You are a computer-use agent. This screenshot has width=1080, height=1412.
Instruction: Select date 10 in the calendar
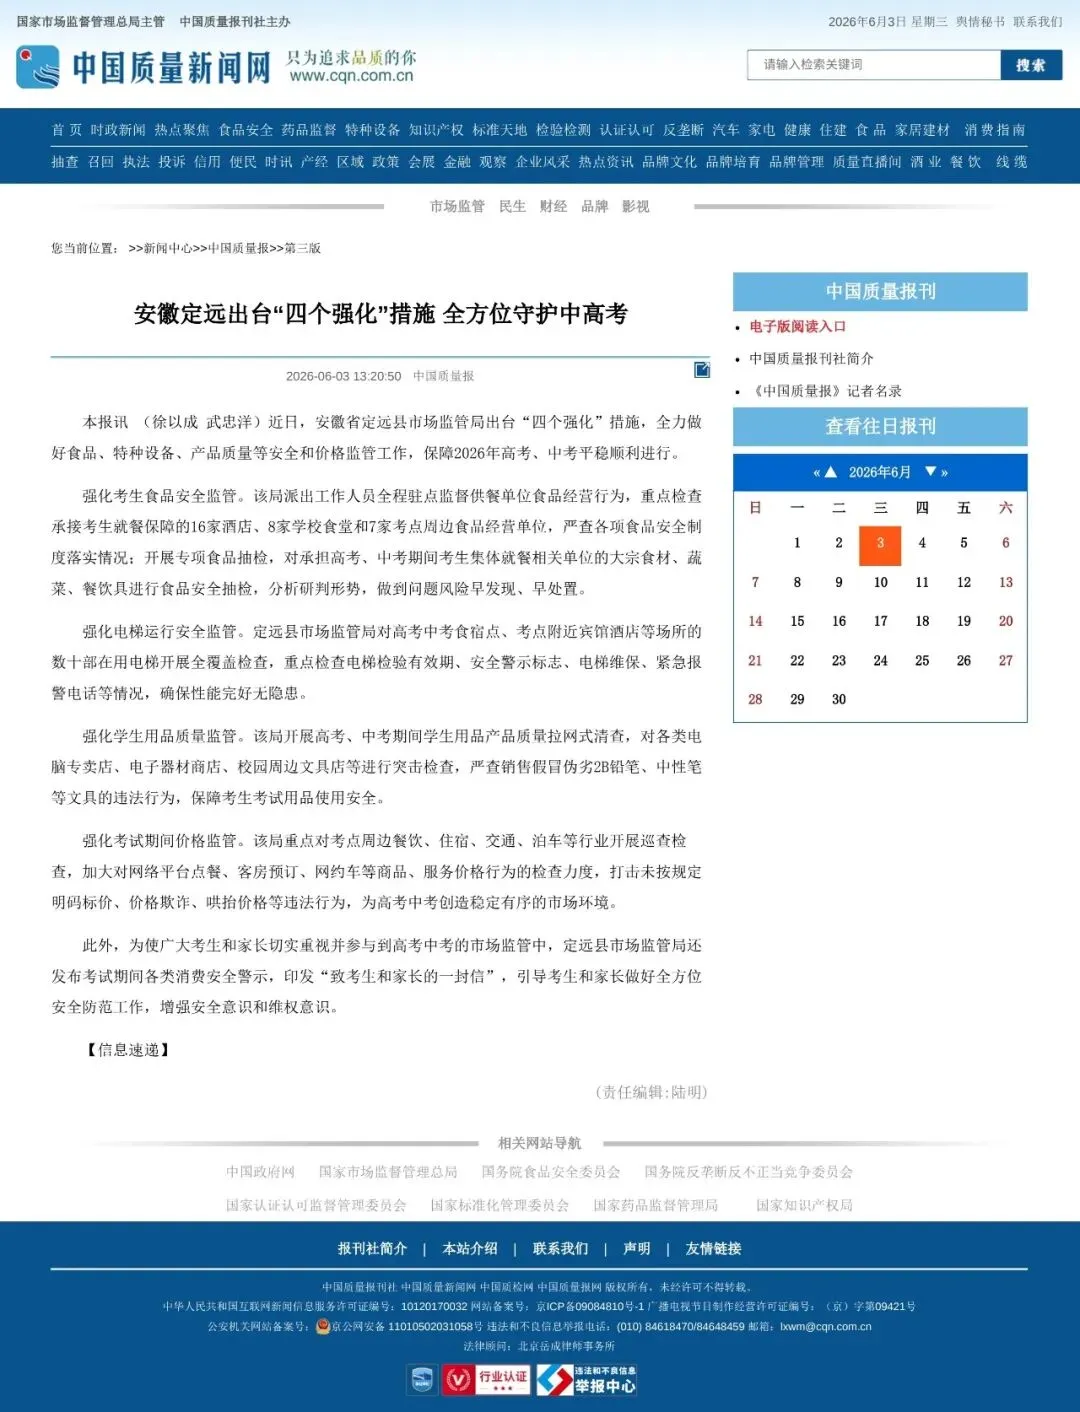880,582
